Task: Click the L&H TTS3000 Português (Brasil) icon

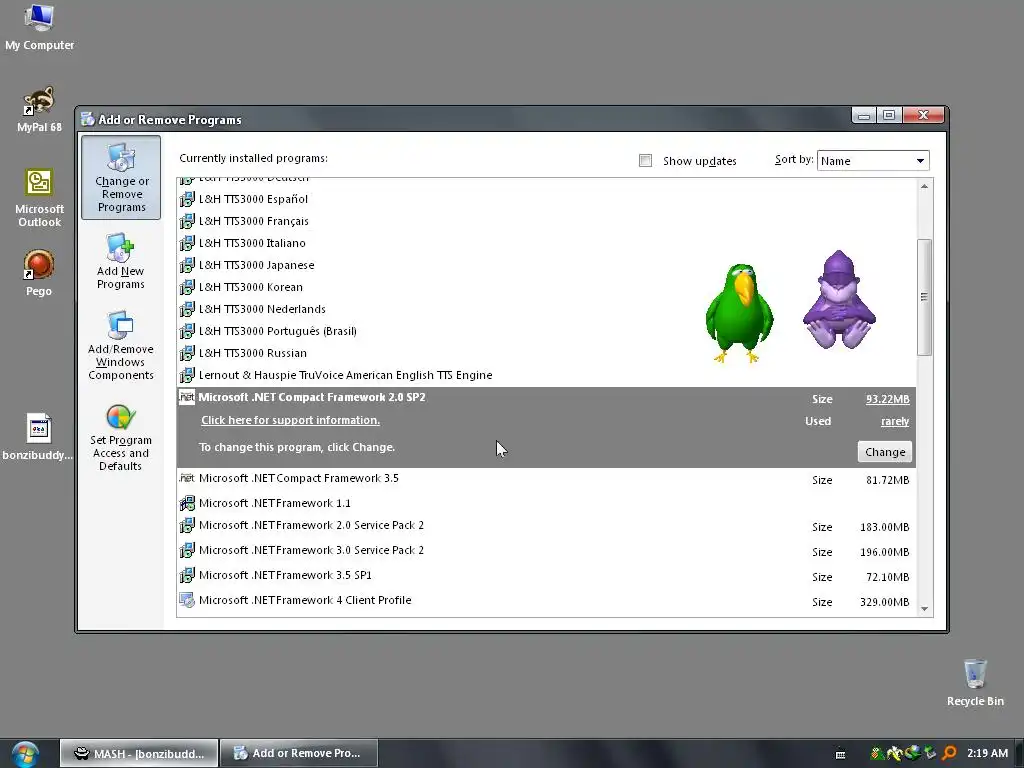Action: (x=187, y=331)
